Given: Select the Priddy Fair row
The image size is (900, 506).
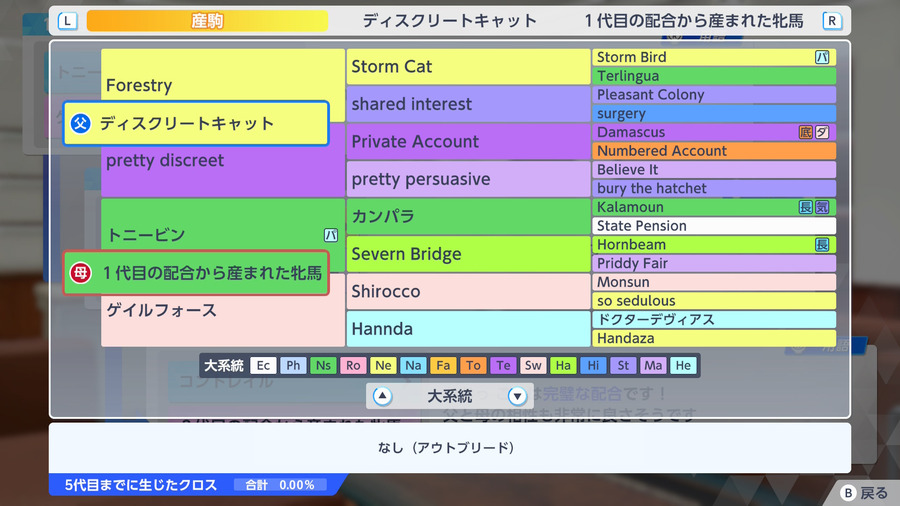Looking at the screenshot, I should (x=714, y=263).
